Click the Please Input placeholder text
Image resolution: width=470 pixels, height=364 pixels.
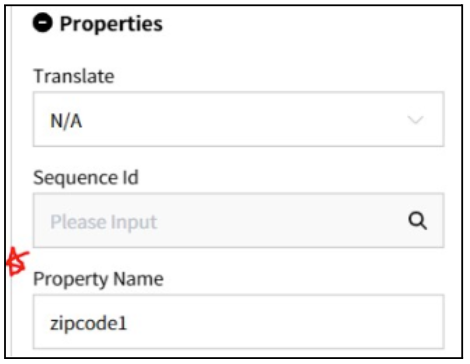click(x=104, y=222)
